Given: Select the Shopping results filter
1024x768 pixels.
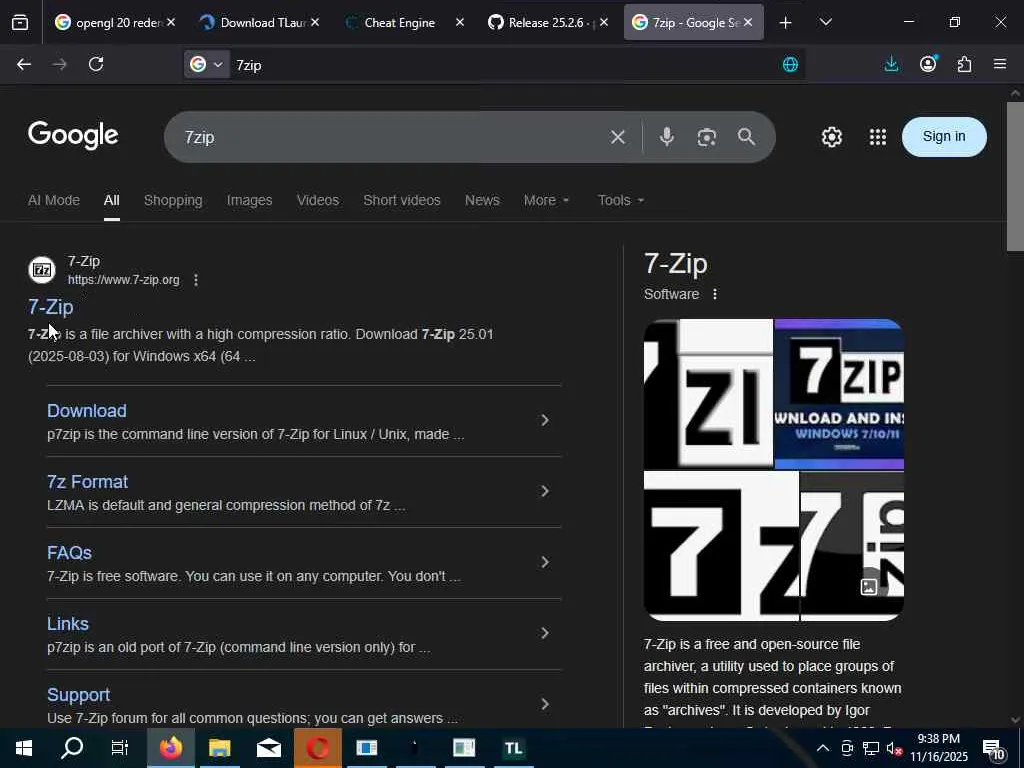Looking at the screenshot, I should point(173,200).
